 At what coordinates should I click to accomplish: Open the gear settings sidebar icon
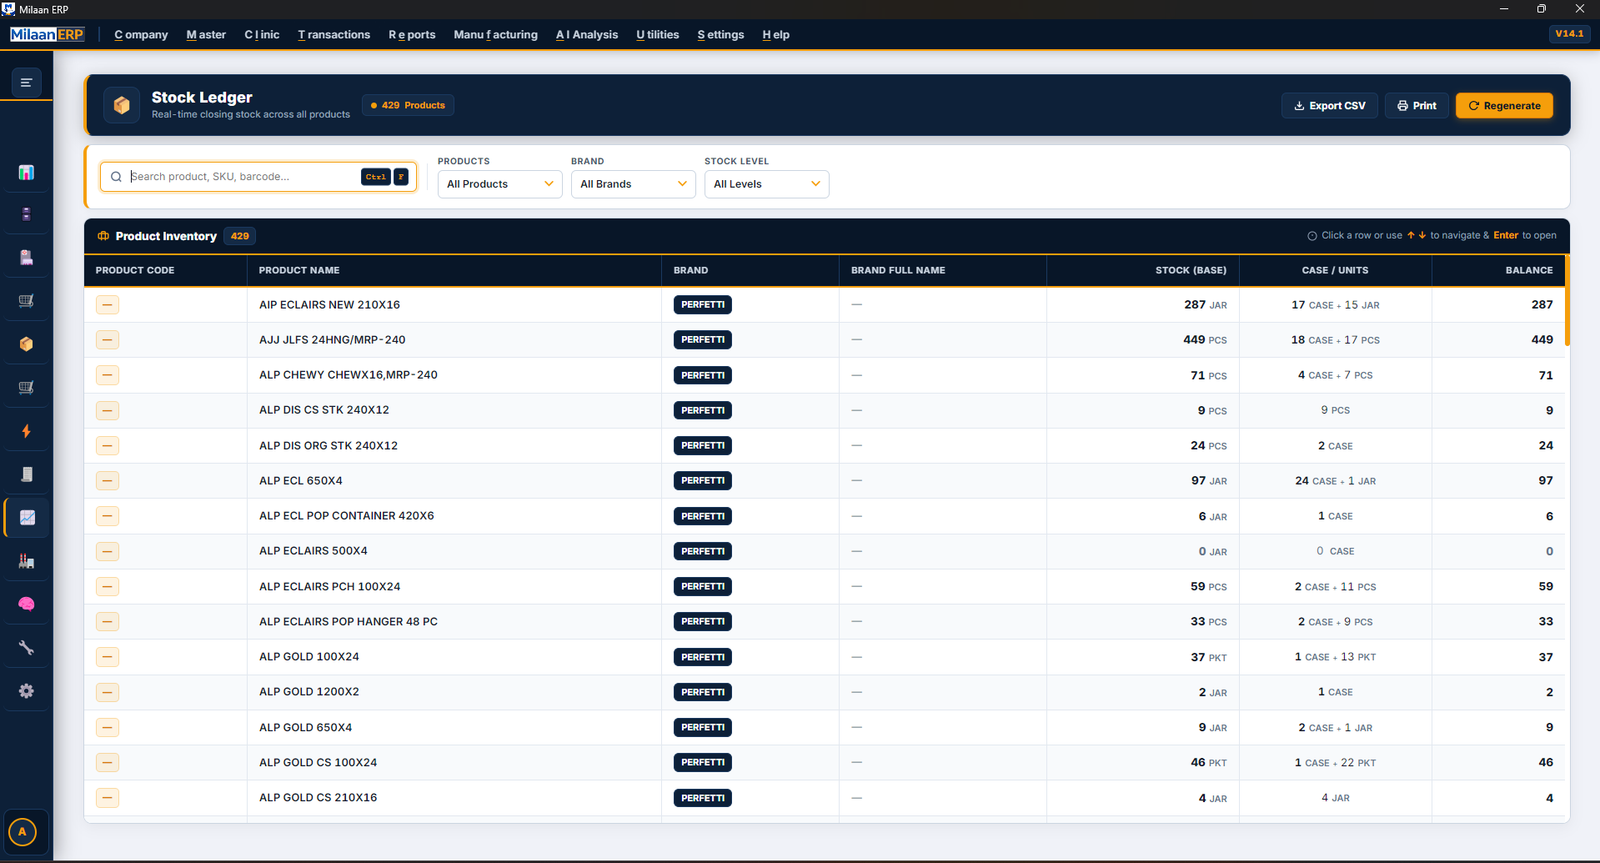(26, 691)
